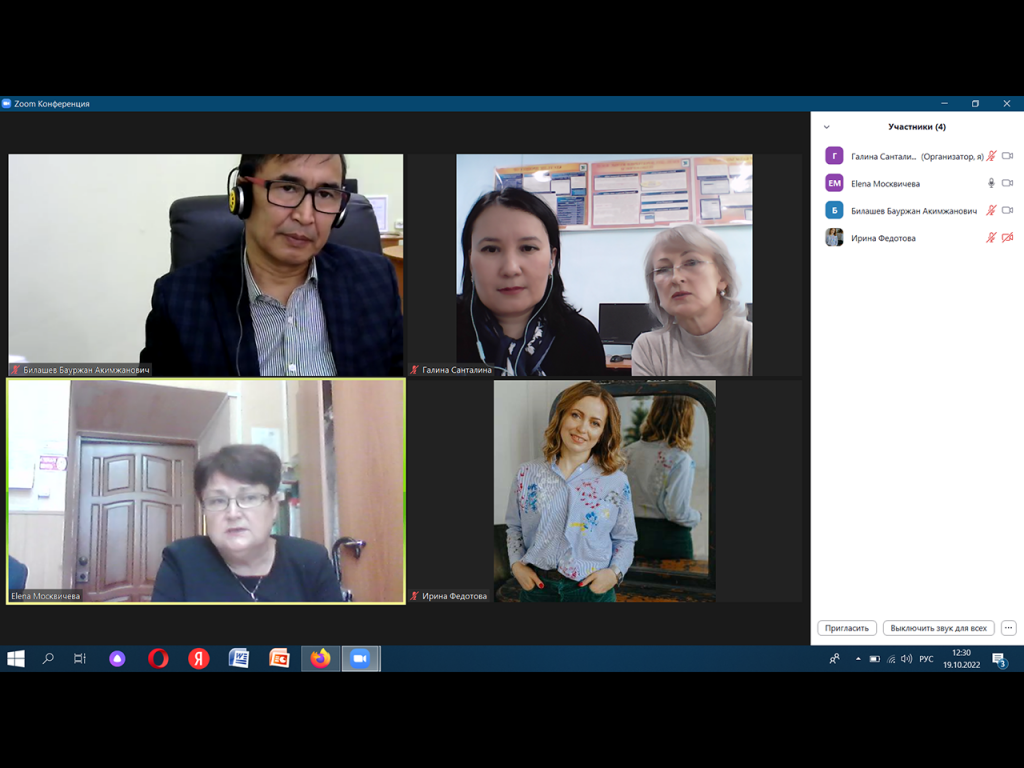Open the Opera browser from taskbar
The height and width of the screenshot is (768, 1024).
pyautogui.click(x=158, y=658)
